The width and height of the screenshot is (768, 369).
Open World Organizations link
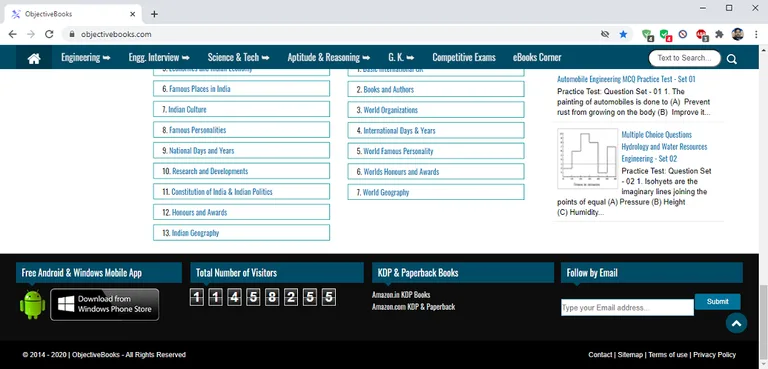point(391,110)
